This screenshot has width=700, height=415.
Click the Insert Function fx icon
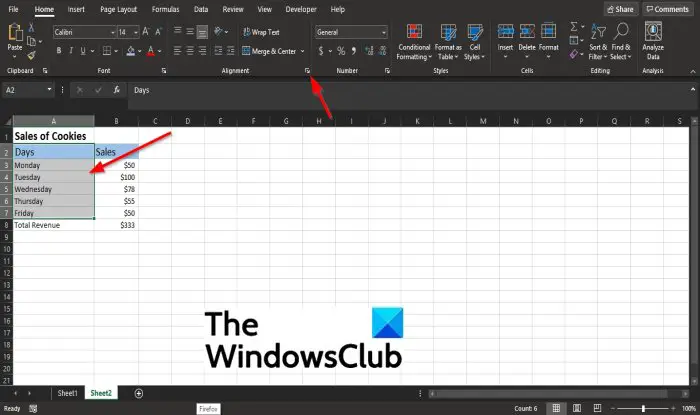point(117,90)
